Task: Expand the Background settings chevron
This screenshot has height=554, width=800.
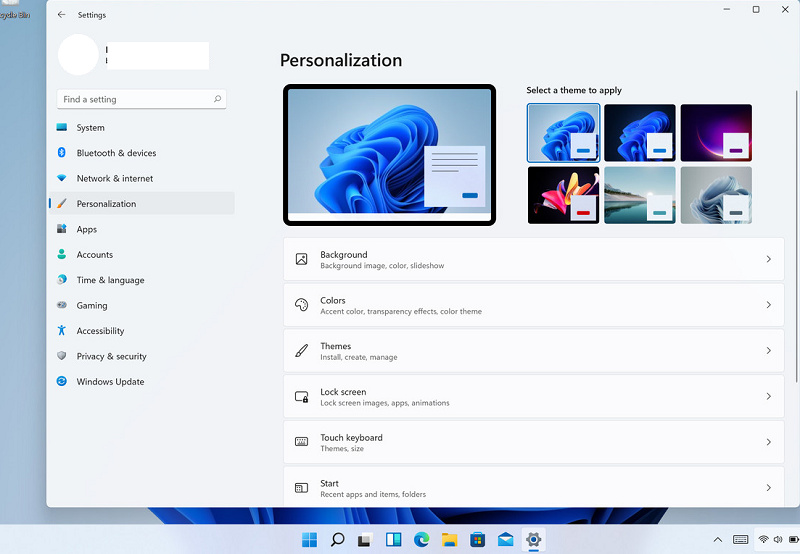Action: pos(768,259)
